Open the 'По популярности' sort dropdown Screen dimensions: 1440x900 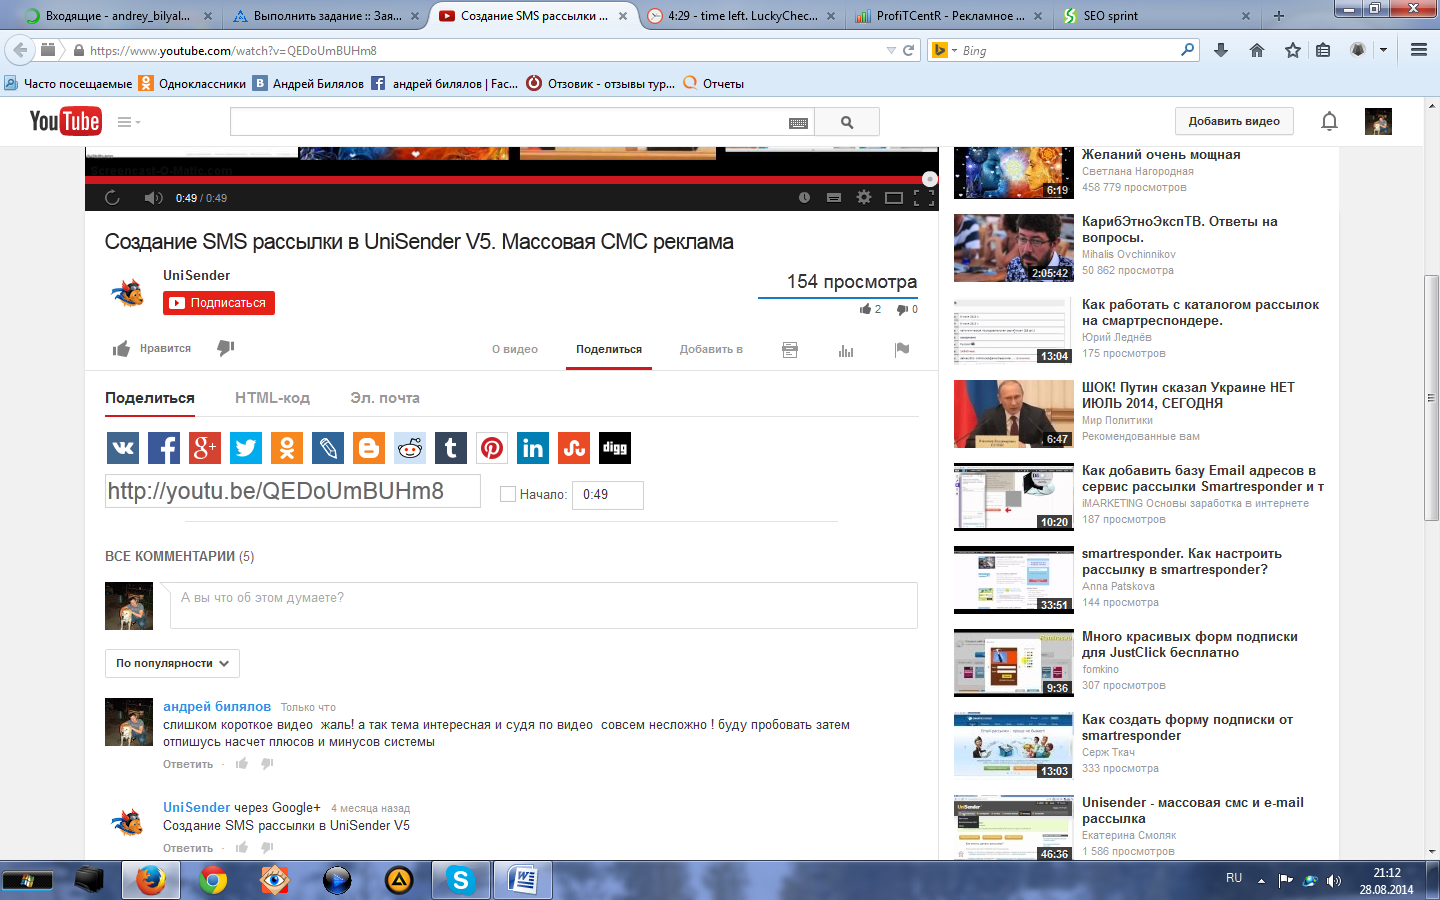tap(172, 663)
